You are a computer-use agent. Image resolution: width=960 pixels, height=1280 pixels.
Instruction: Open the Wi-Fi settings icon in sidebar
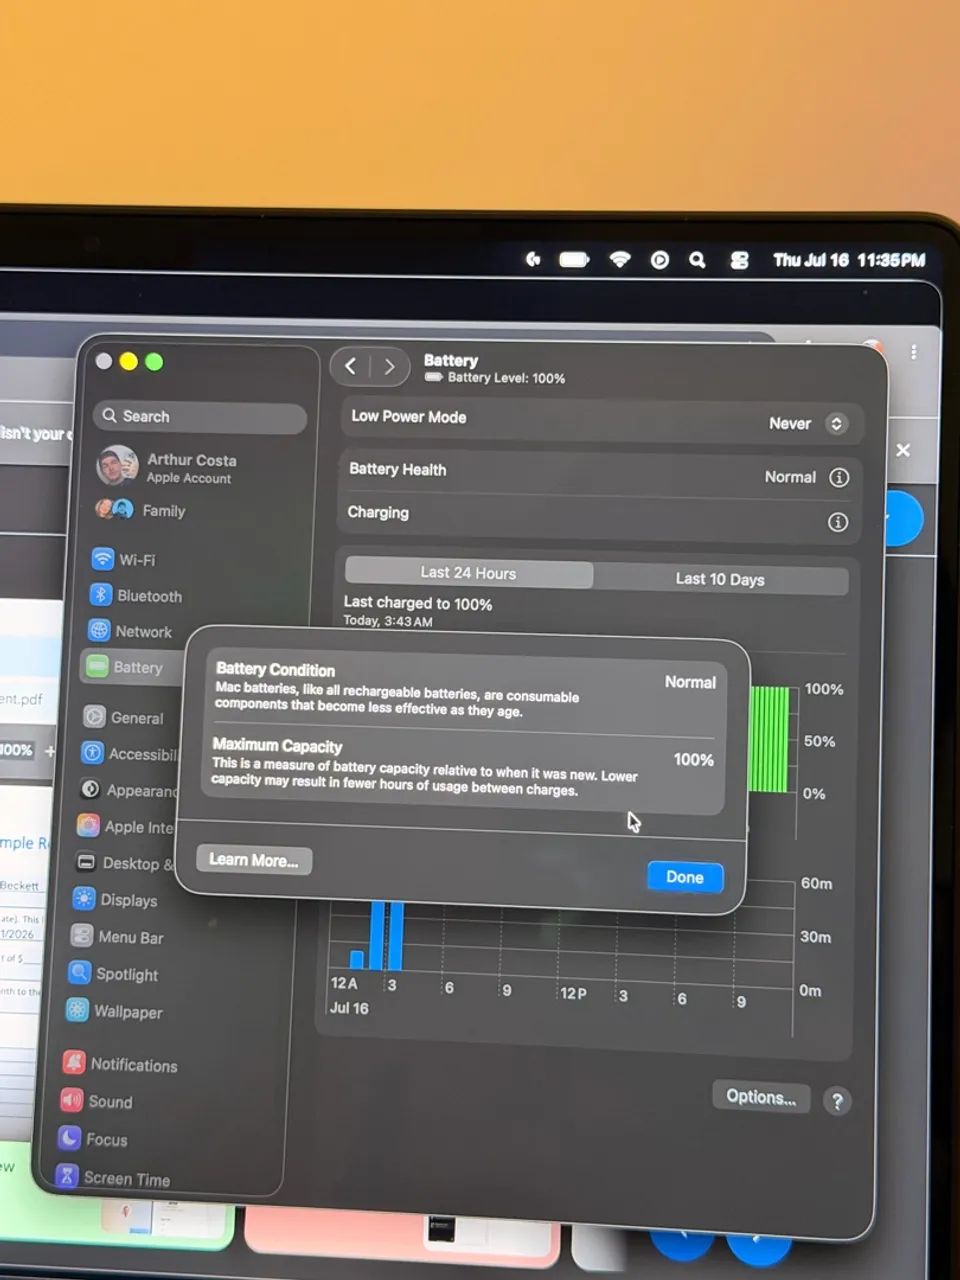point(102,559)
